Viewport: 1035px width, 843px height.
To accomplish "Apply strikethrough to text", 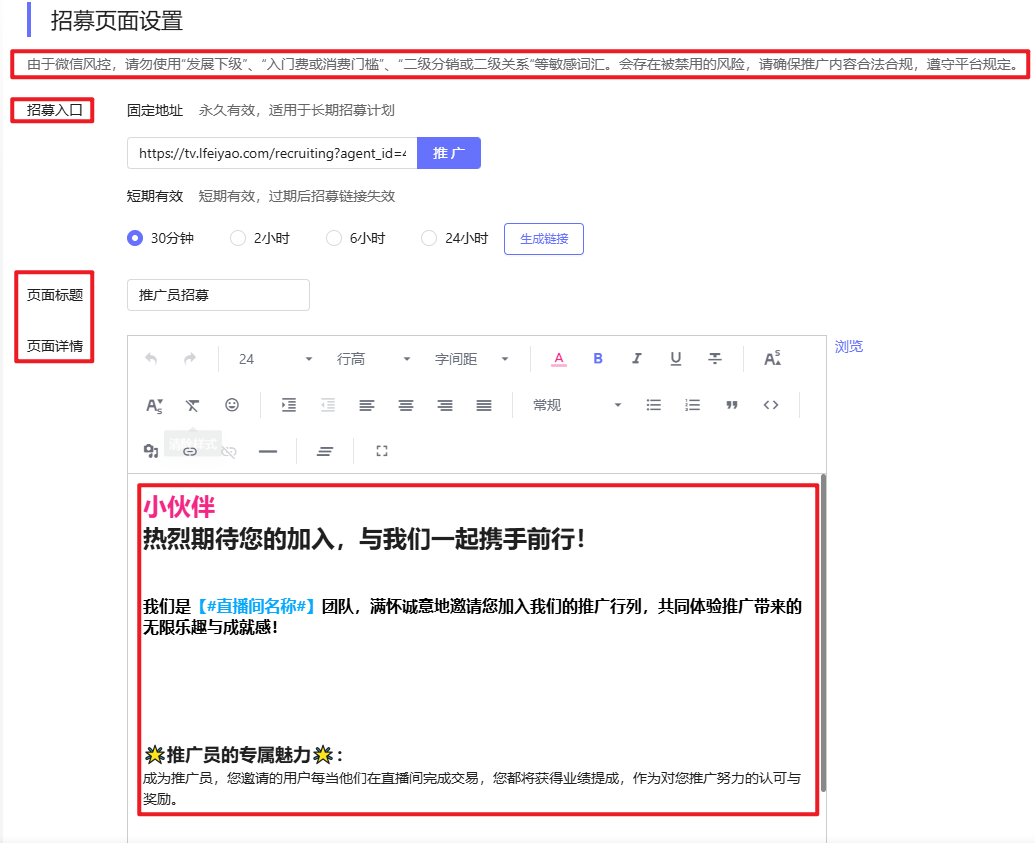I will [x=715, y=359].
